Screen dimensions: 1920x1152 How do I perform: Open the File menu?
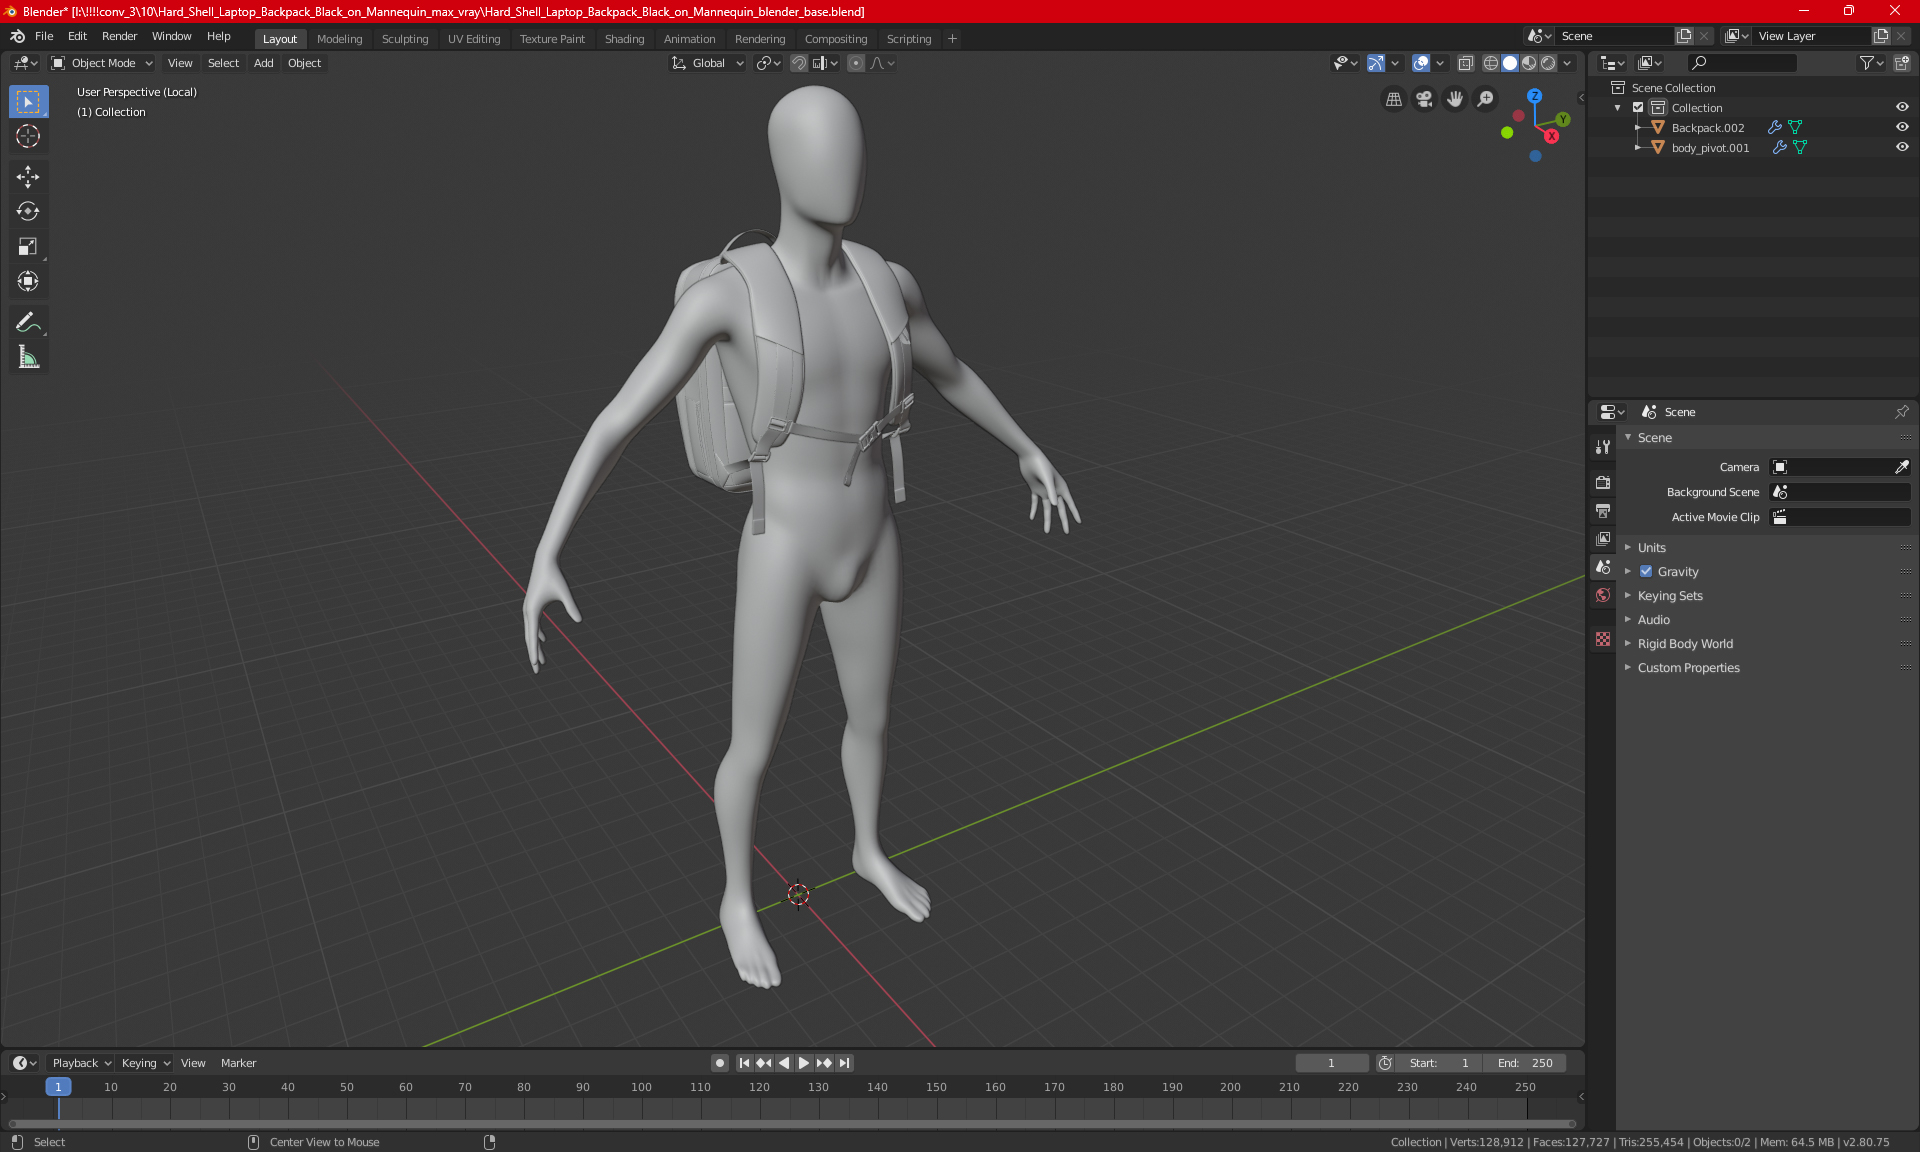pyautogui.click(x=44, y=36)
